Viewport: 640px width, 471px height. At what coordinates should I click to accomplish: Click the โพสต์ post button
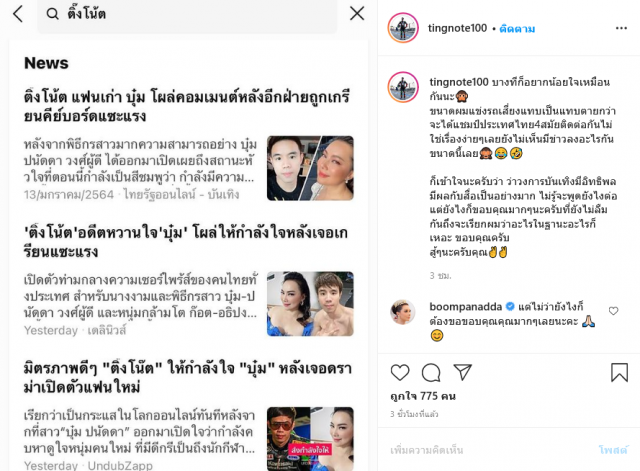pos(613,450)
